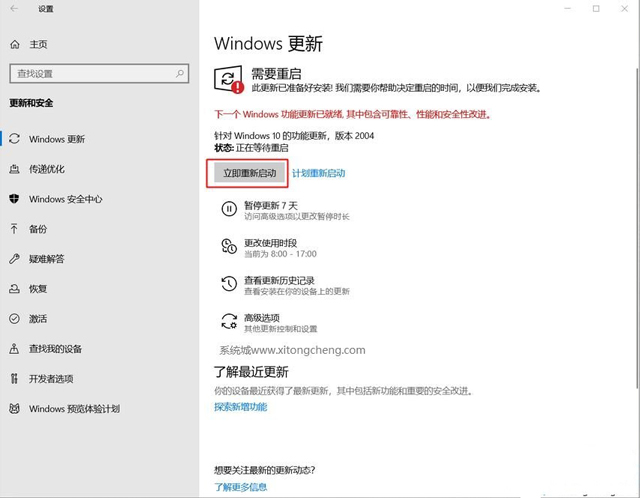
Task: Click the 查看安装在你的设备上的更新 subtitle
Action: (x=297, y=291)
